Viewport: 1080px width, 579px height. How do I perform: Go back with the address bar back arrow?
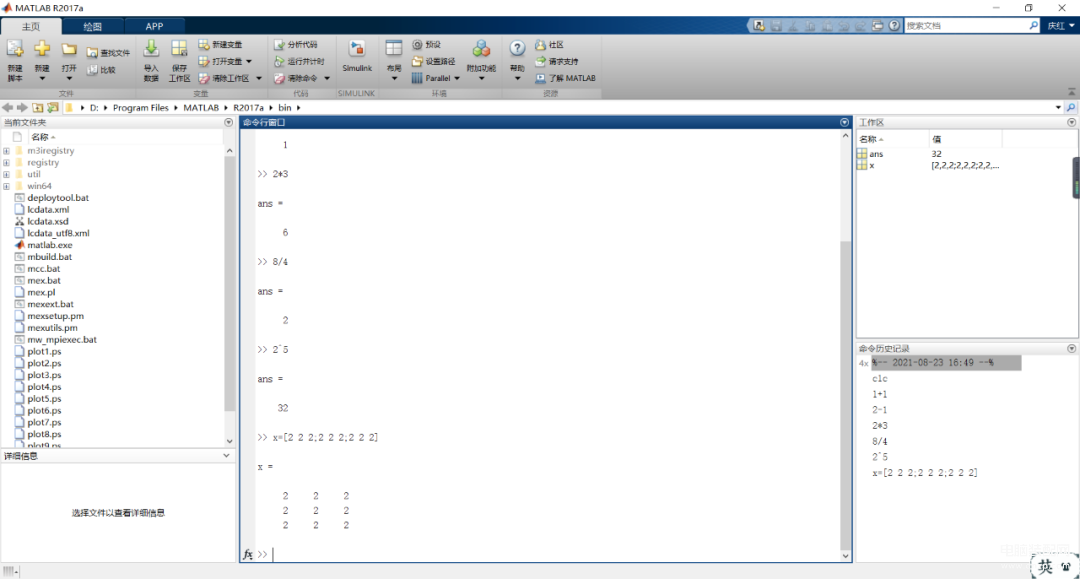(7, 107)
